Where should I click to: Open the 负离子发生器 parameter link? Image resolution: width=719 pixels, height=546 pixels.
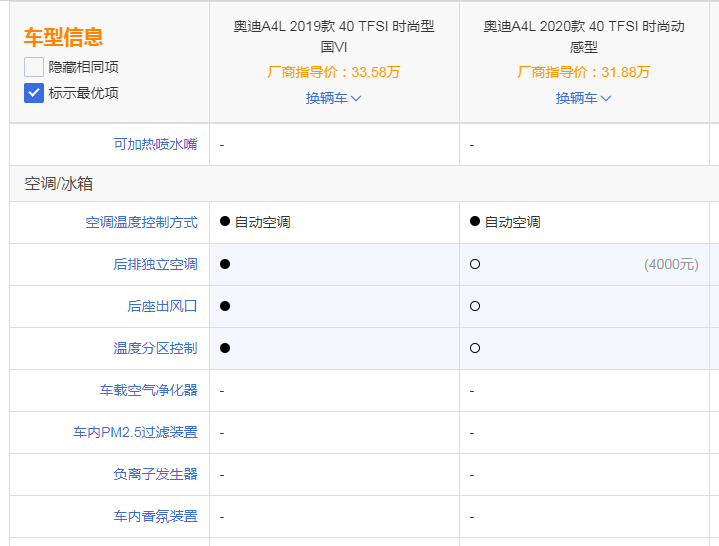[155, 474]
